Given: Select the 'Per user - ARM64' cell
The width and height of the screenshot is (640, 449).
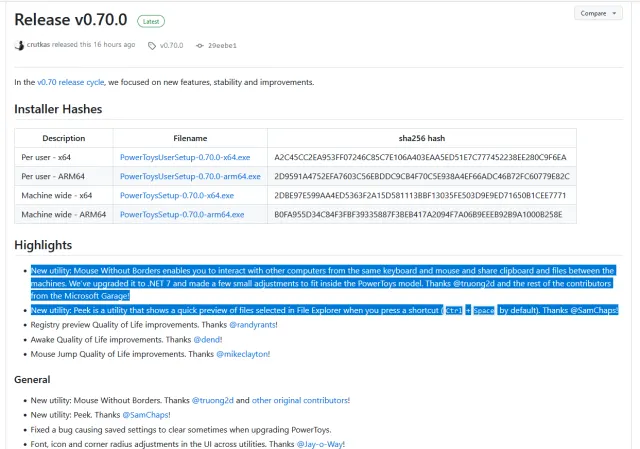Looking at the screenshot, I should tap(64, 176).
